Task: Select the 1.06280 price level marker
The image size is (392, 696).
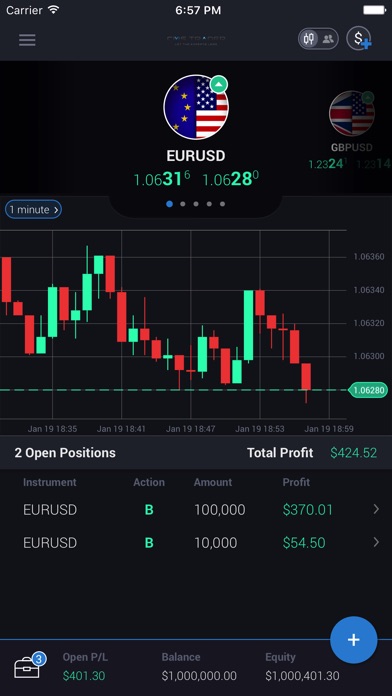Action: click(x=368, y=390)
